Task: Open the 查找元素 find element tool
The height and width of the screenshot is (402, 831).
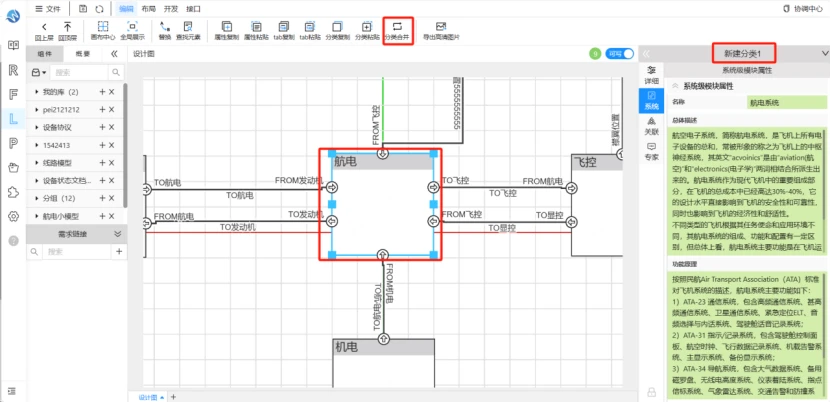Action: point(188,31)
